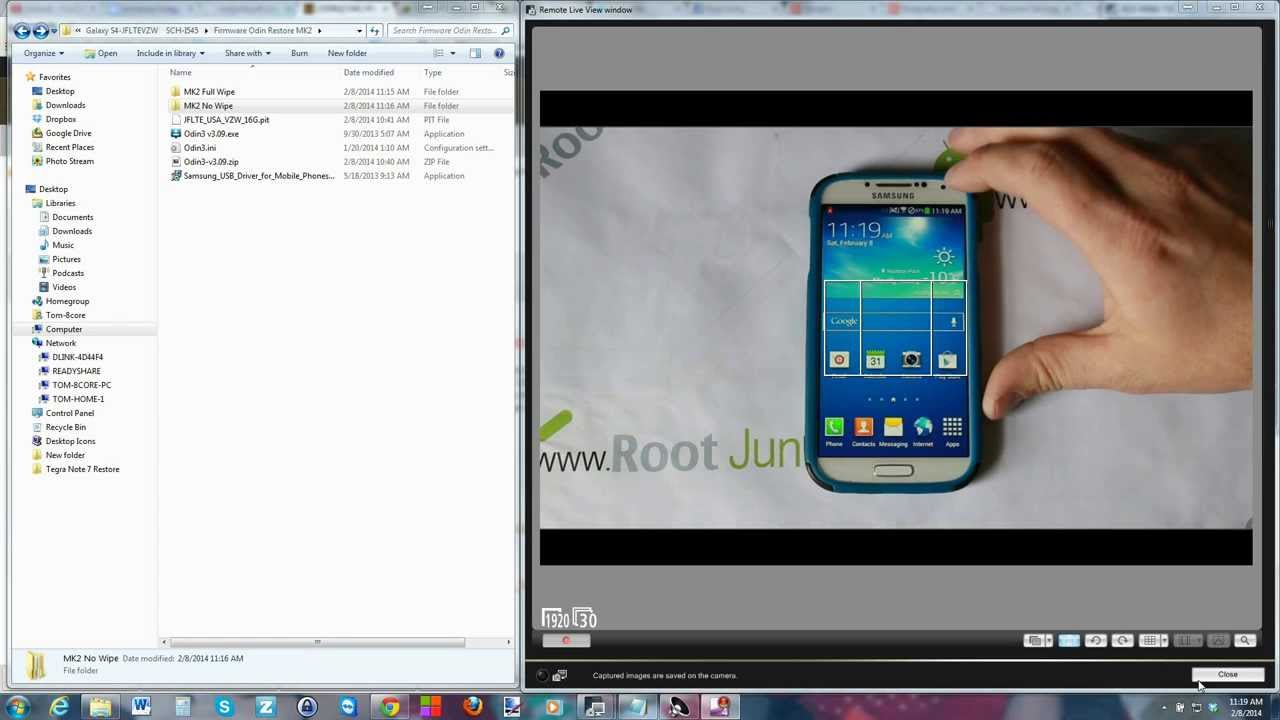Select the MK2 Full Wipe folder
Image resolution: width=1280 pixels, height=720 pixels.
[x=209, y=92]
